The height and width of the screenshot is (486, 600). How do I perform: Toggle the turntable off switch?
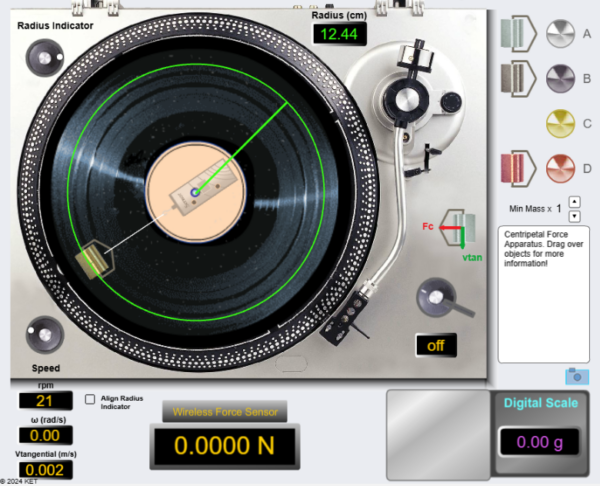coord(435,345)
